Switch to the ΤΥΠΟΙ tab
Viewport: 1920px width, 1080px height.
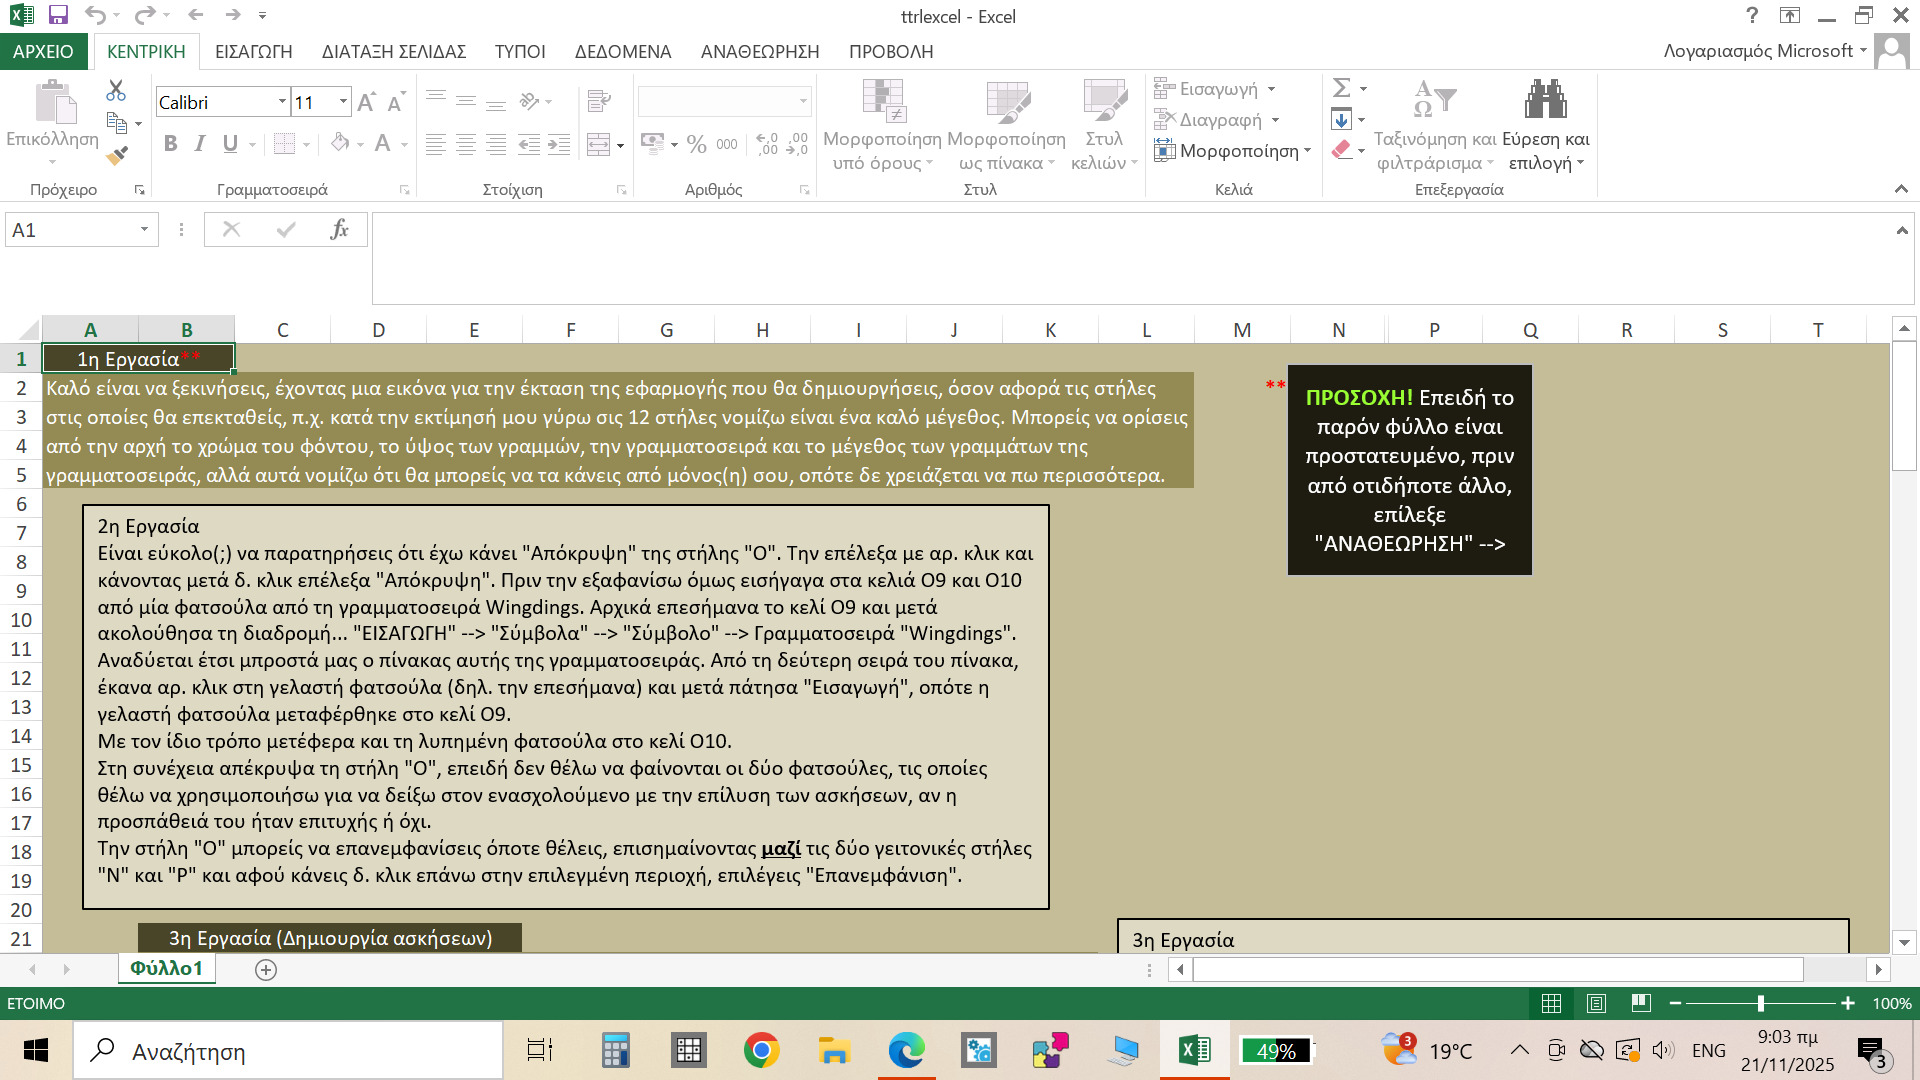(520, 52)
